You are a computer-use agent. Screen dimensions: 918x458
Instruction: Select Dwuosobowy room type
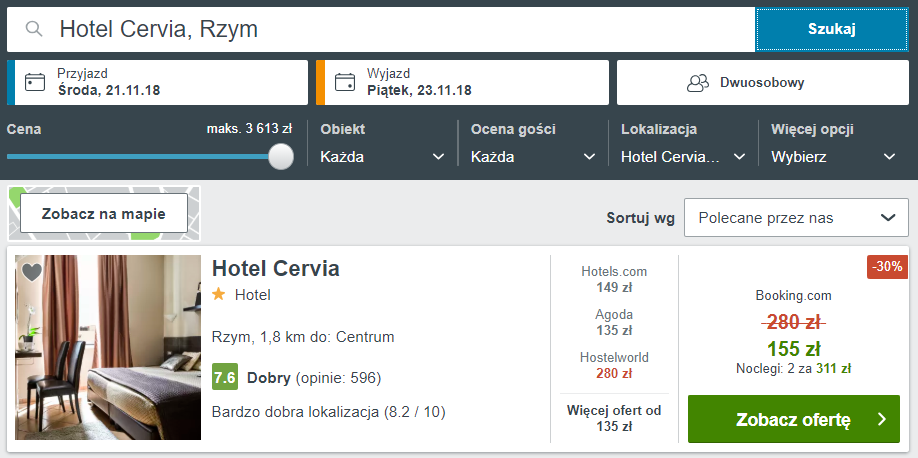tap(763, 83)
